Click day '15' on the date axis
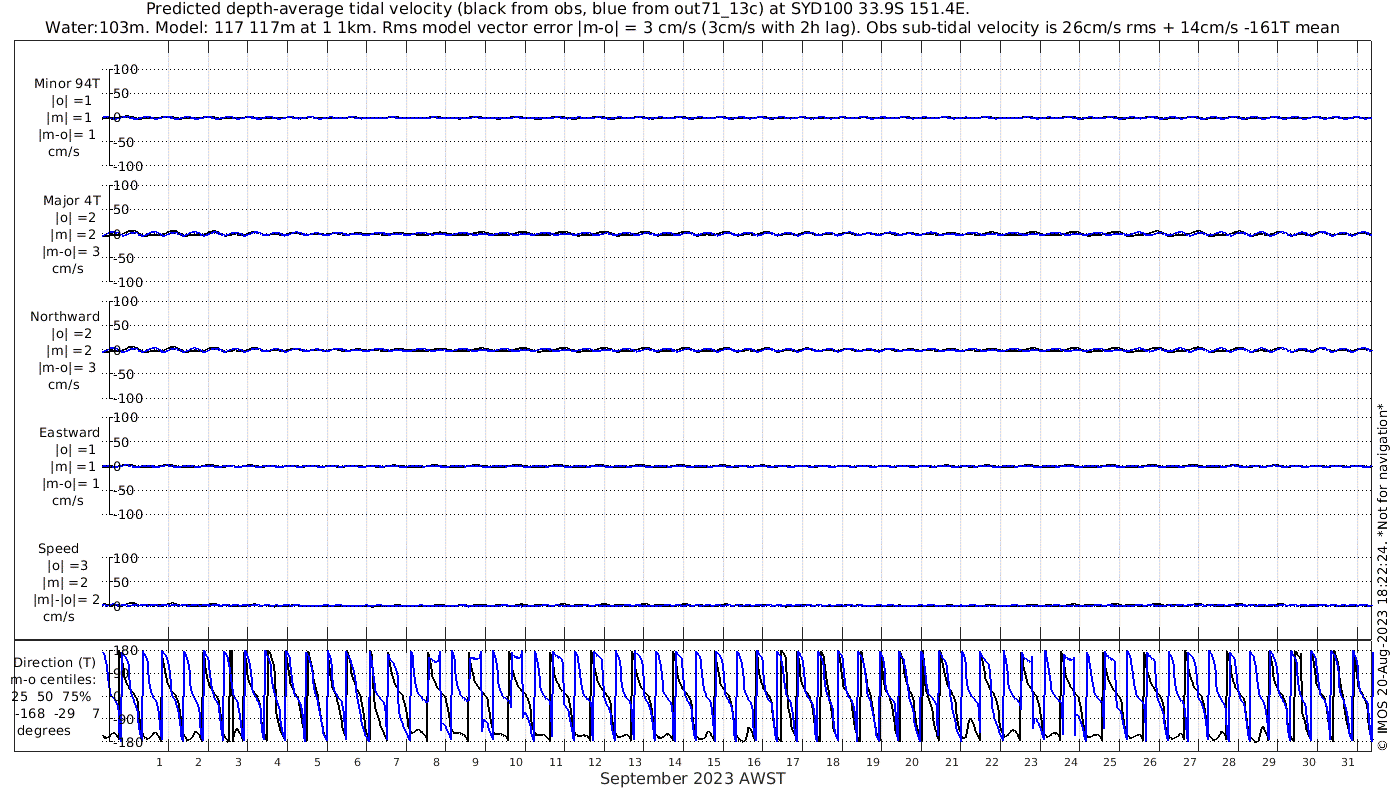 714,762
